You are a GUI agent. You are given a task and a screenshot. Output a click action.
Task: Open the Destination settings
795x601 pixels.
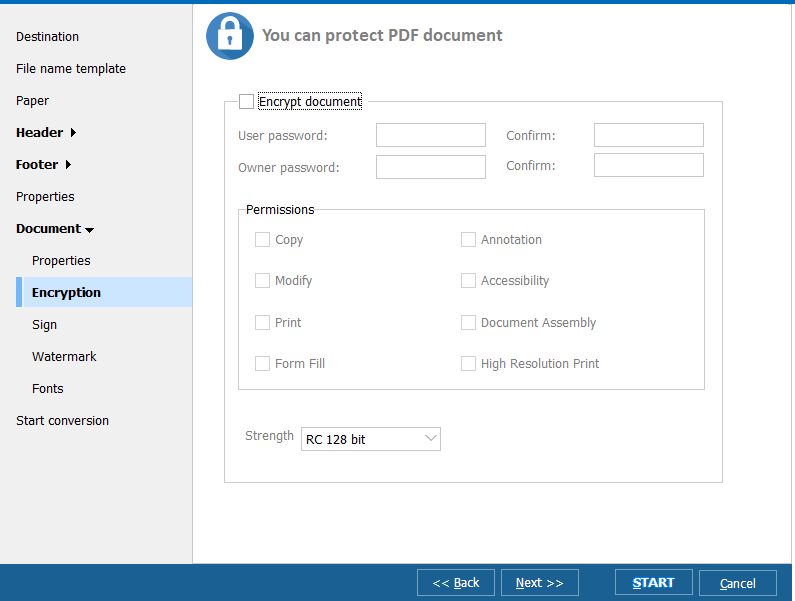click(x=47, y=37)
